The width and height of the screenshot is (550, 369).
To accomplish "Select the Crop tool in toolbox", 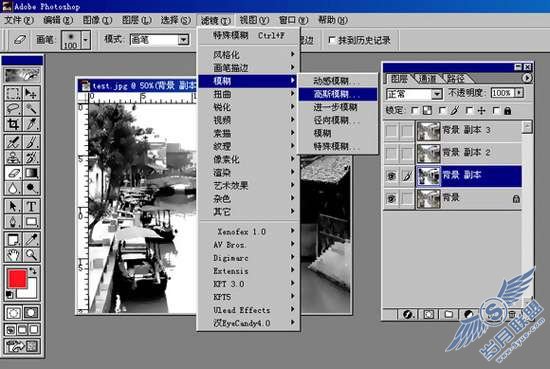I will (13, 124).
